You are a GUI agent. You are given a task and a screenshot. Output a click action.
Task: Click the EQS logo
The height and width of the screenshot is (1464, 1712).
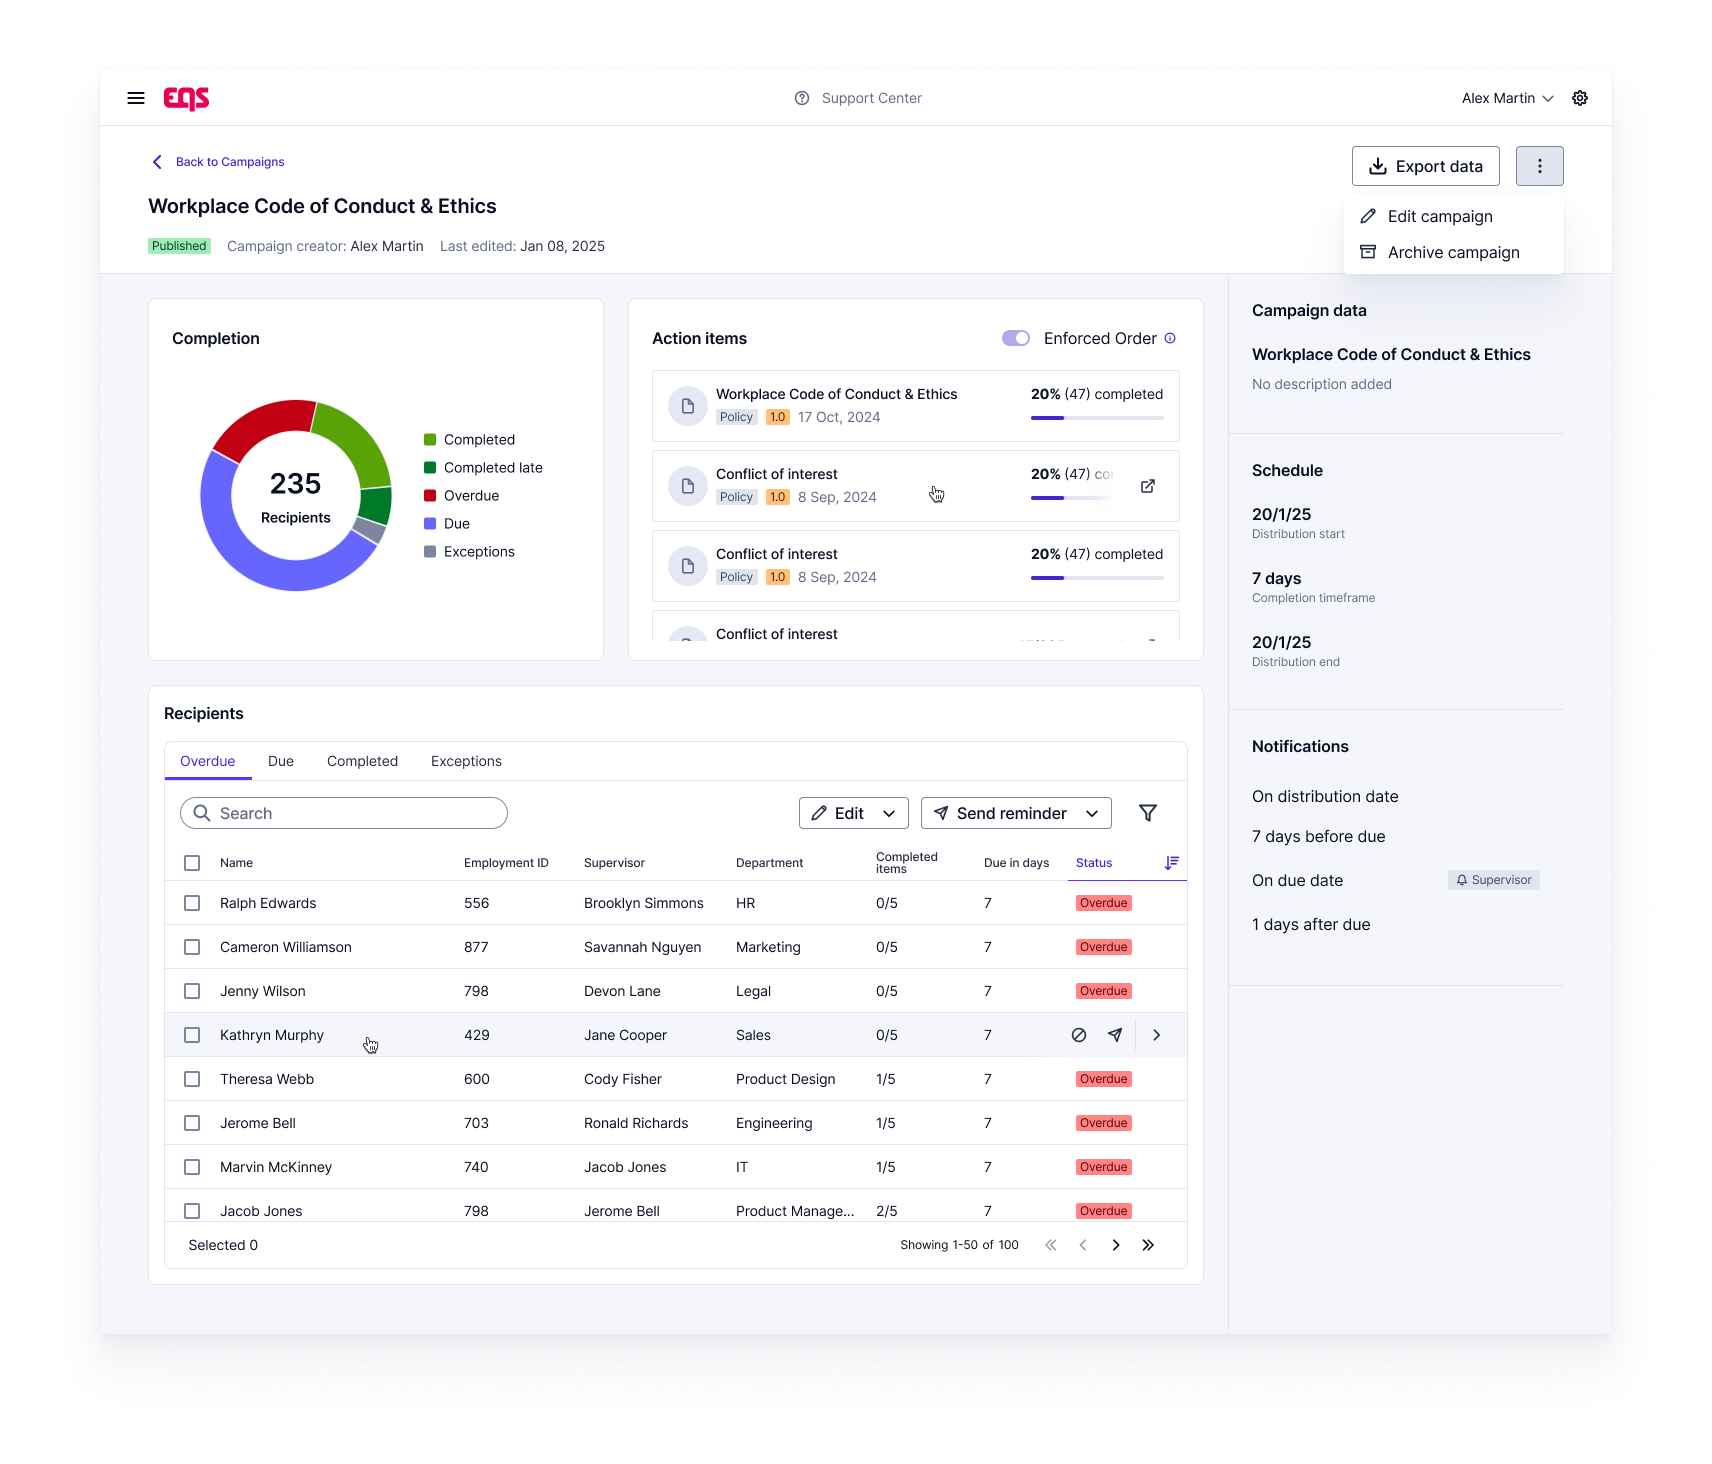pos(187,98)
